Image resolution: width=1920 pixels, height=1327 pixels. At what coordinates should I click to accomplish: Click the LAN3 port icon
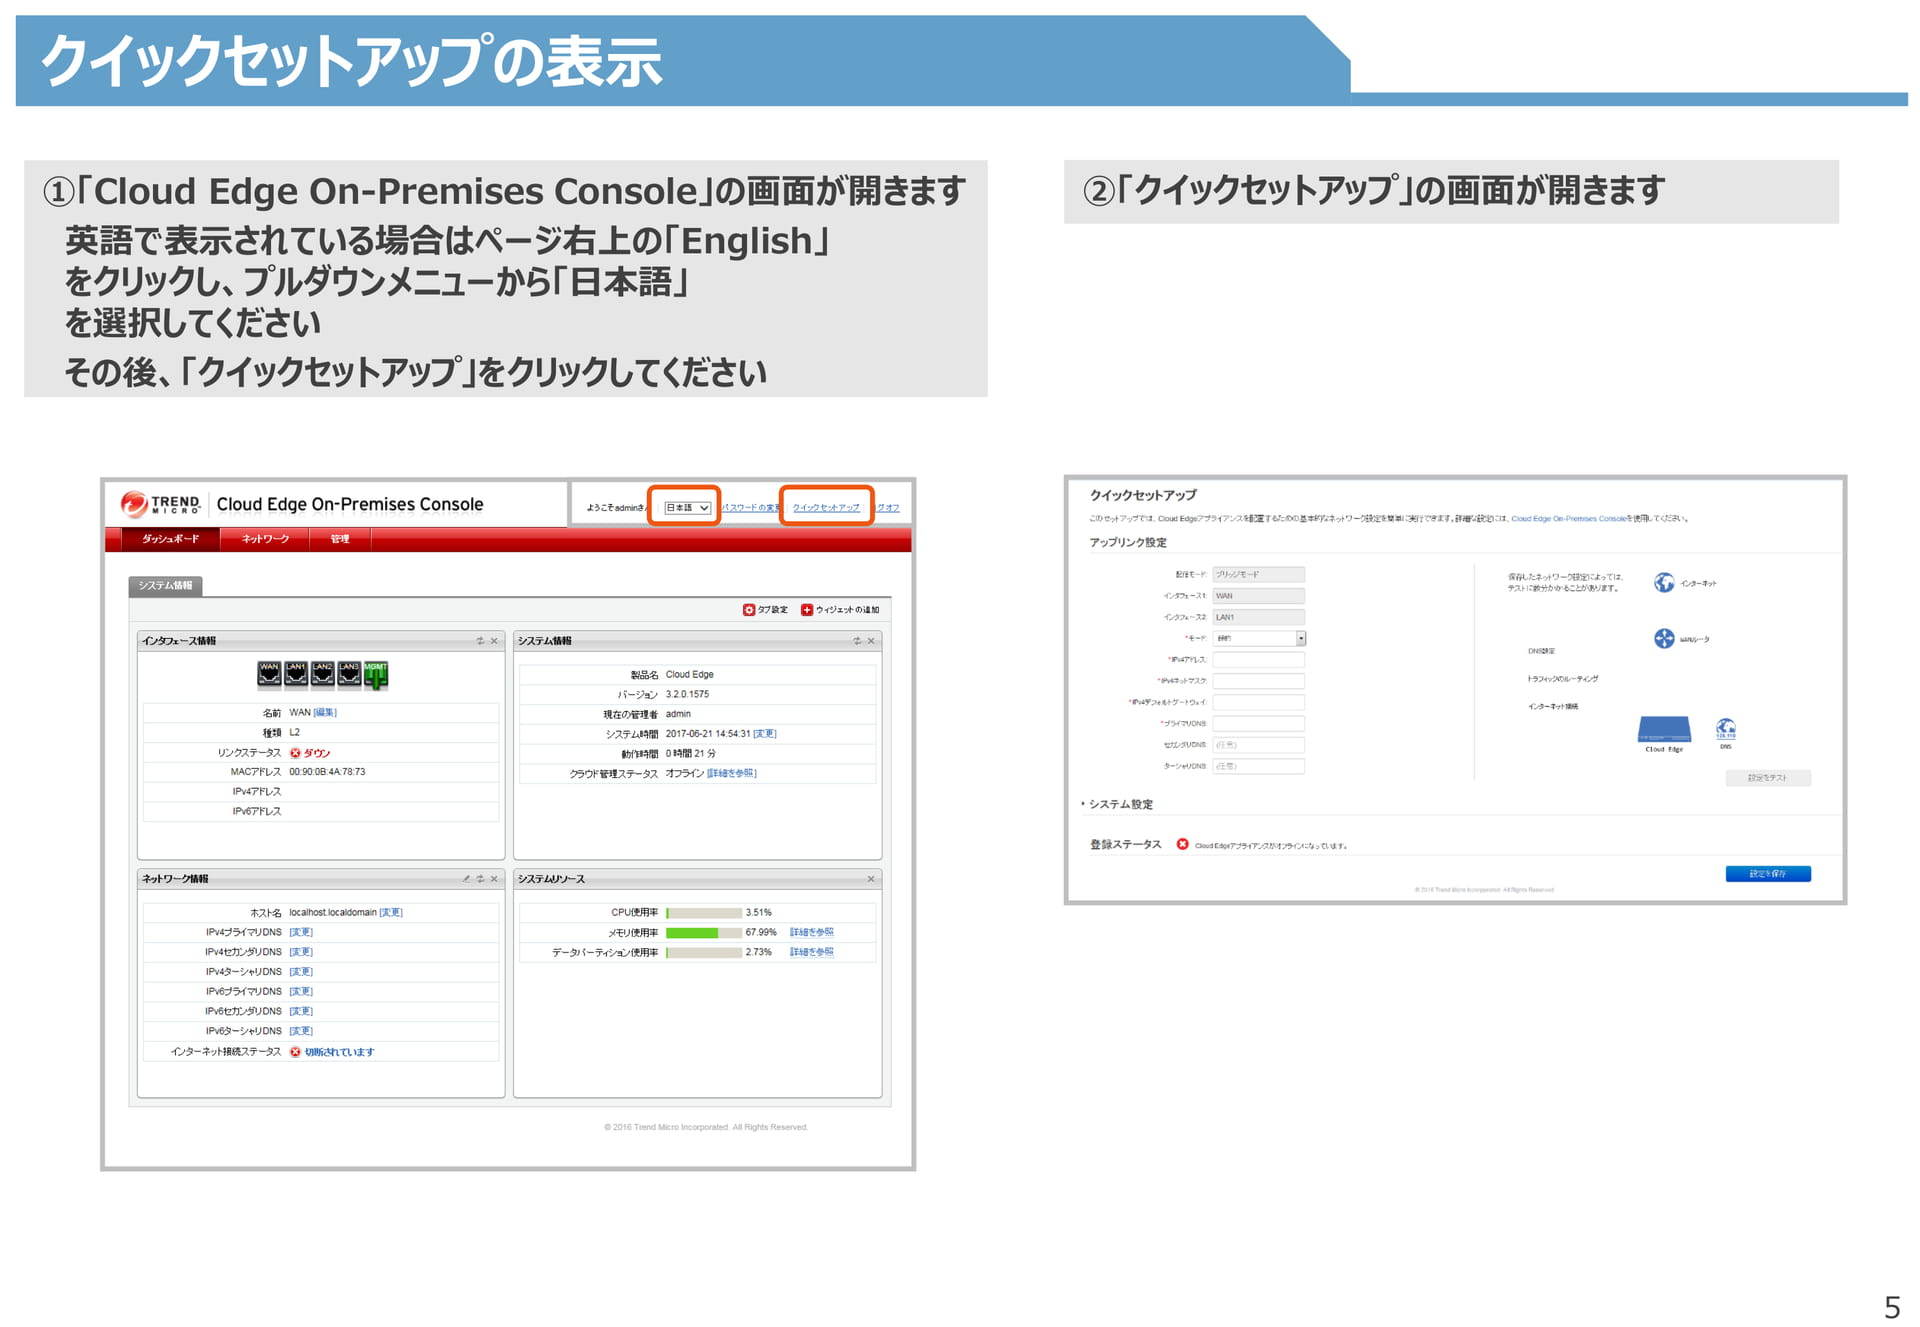[349, 674]
